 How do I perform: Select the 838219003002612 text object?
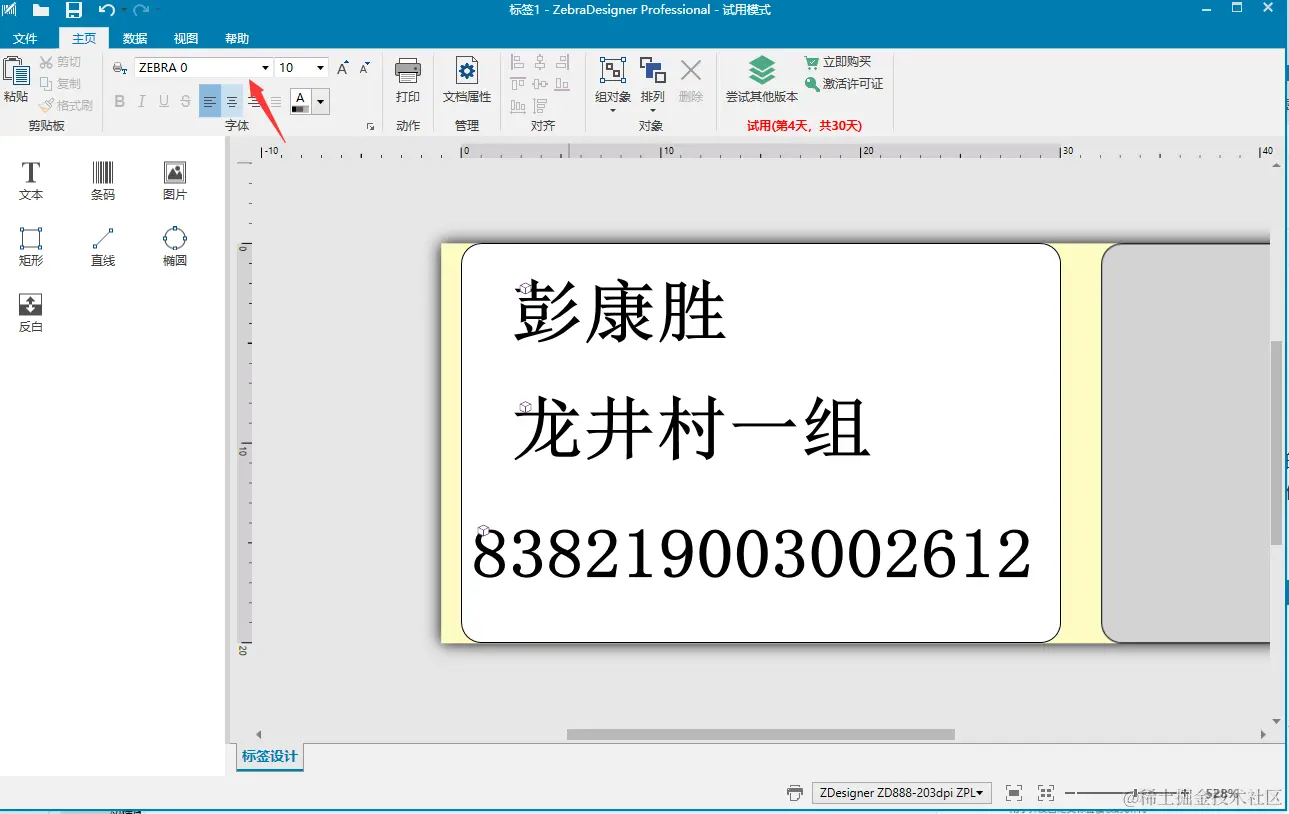coord(752,555)
